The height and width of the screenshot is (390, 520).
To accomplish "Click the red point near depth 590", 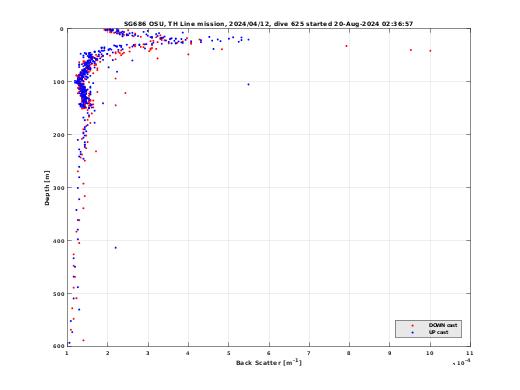I will pos(83,340).
